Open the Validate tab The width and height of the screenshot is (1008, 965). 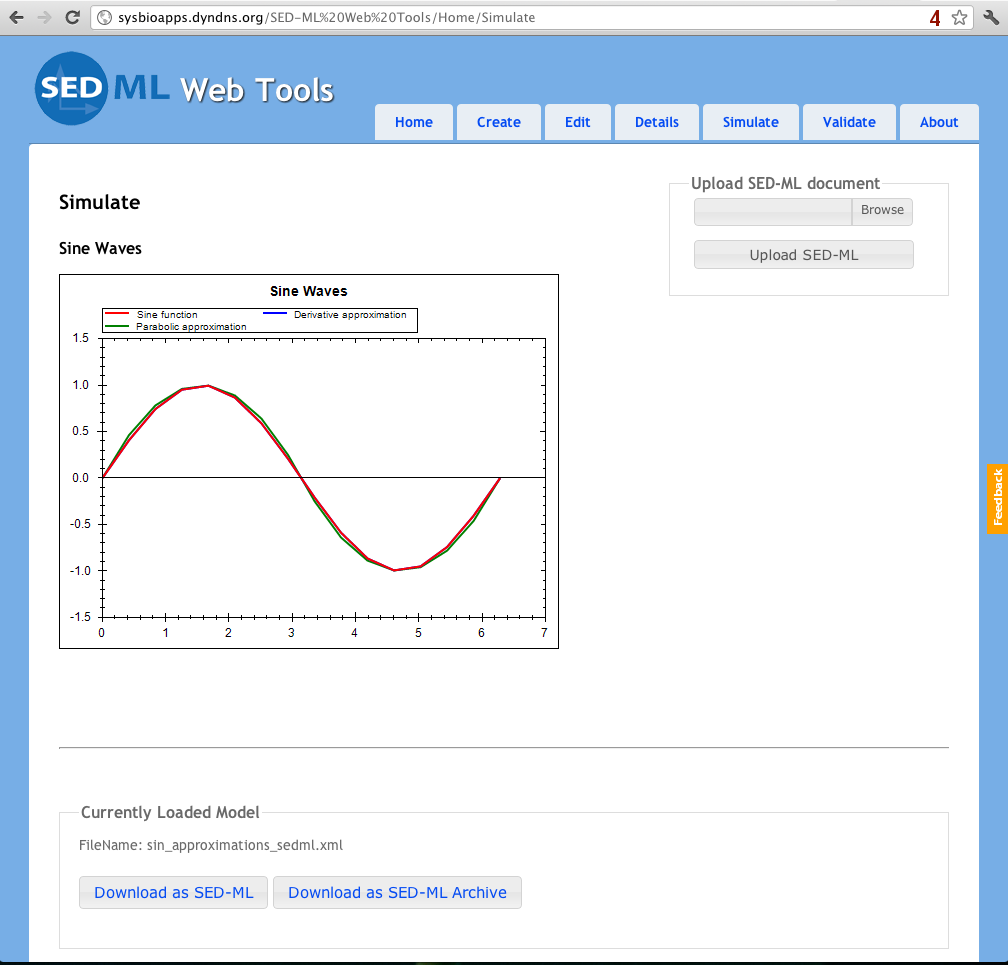[849, 122]
